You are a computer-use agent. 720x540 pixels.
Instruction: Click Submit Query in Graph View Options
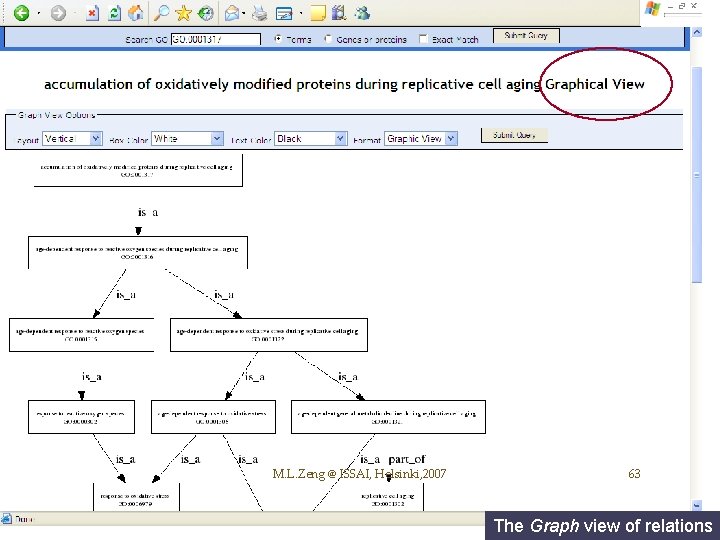pyautogui.click(x=514, y=135)
